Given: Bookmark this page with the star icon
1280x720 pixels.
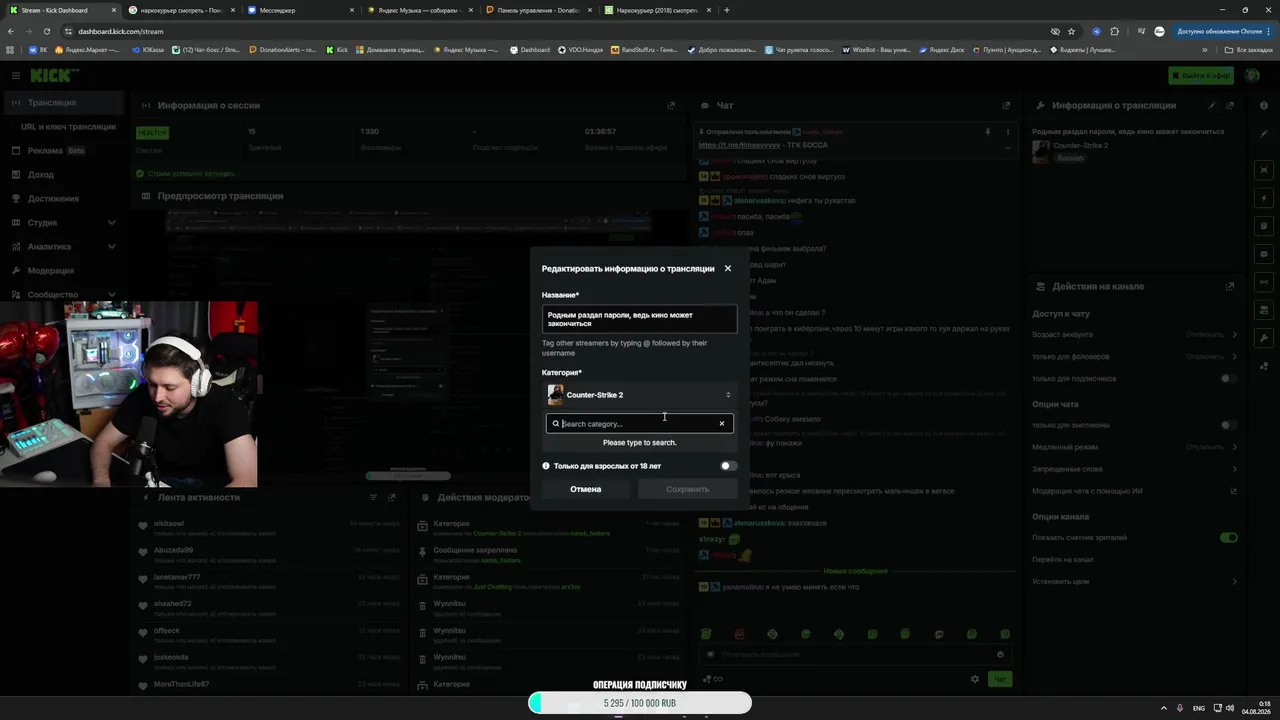Looking at the screenshot, I should [1071, 31].
